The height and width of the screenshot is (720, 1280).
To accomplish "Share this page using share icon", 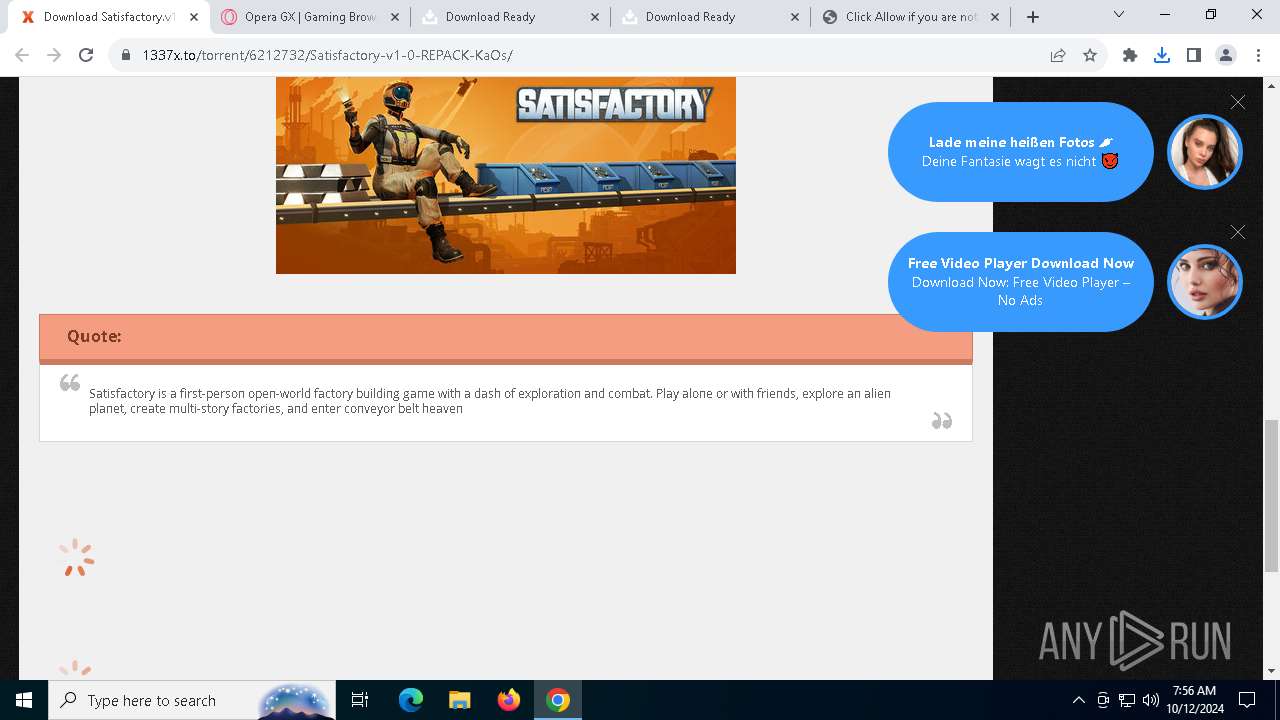I will 1058,55.
